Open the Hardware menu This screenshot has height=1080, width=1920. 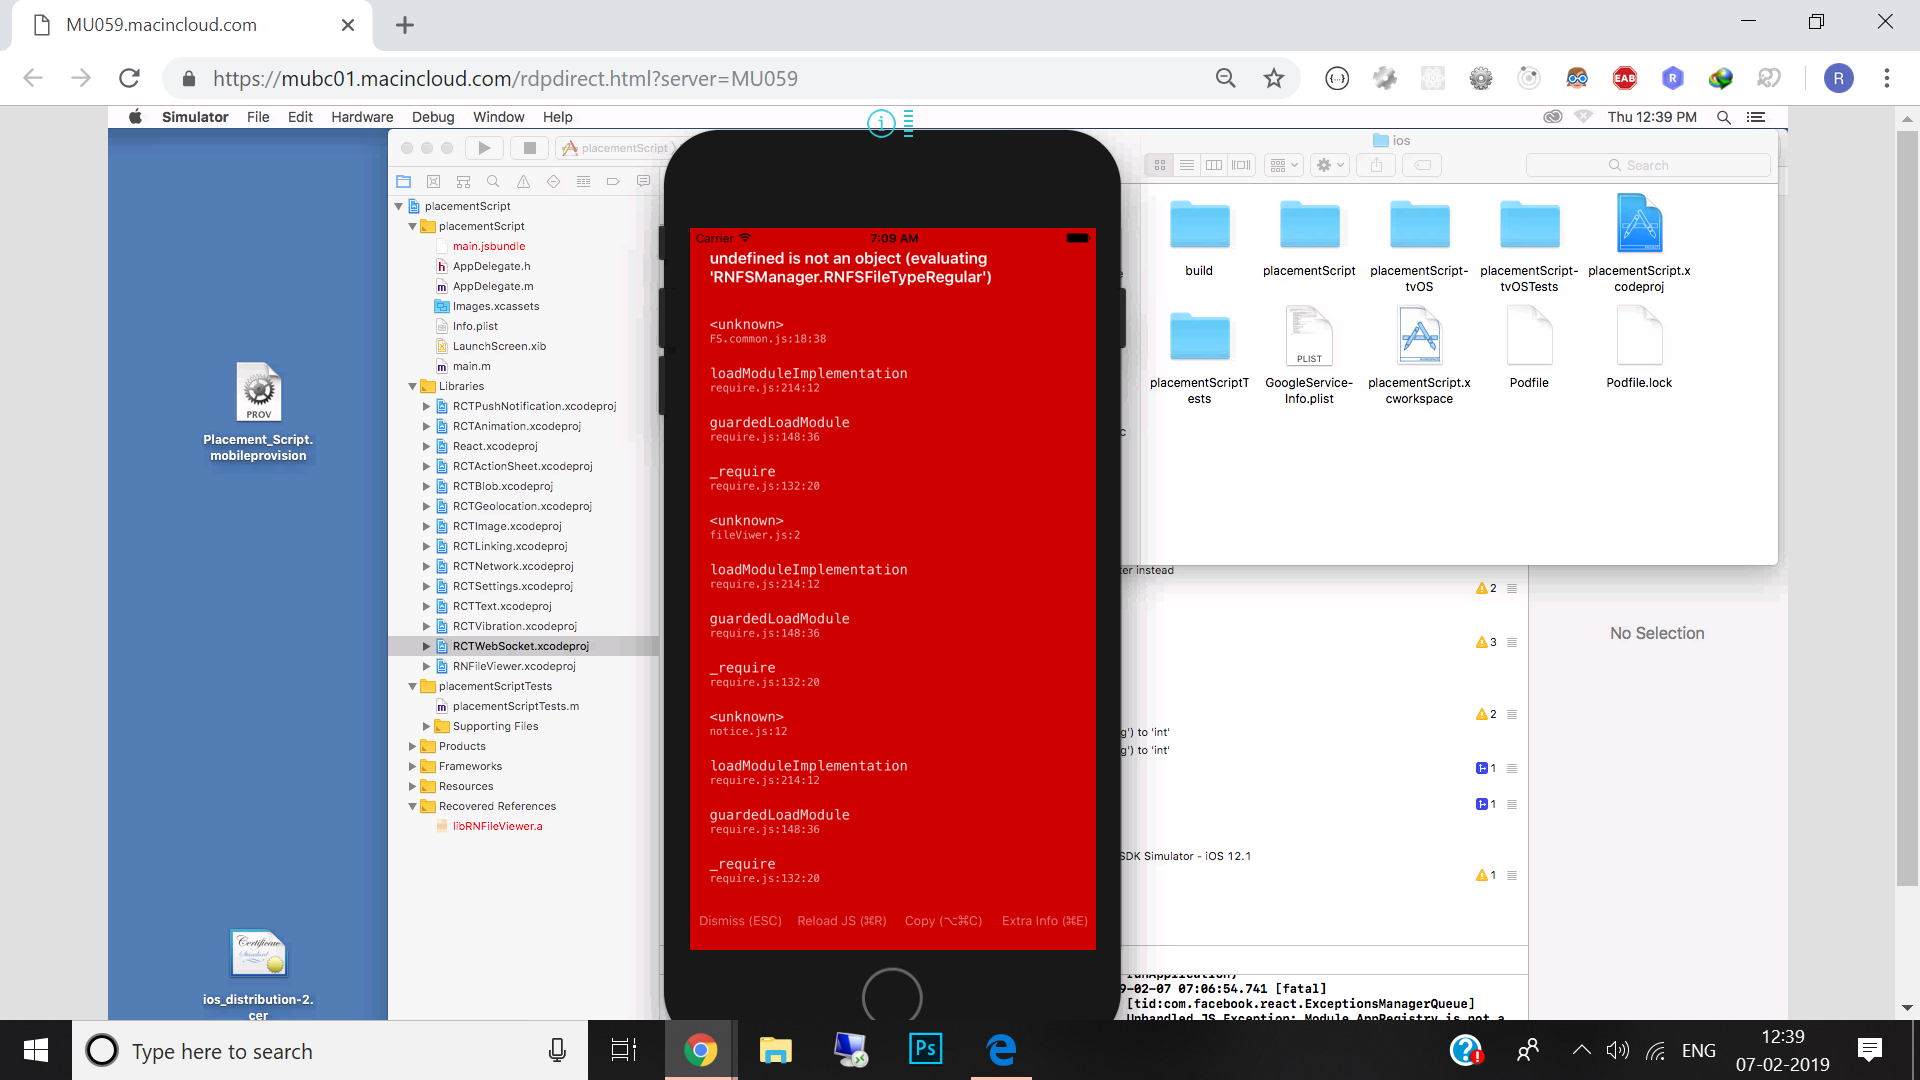click(x=362, y=117)
